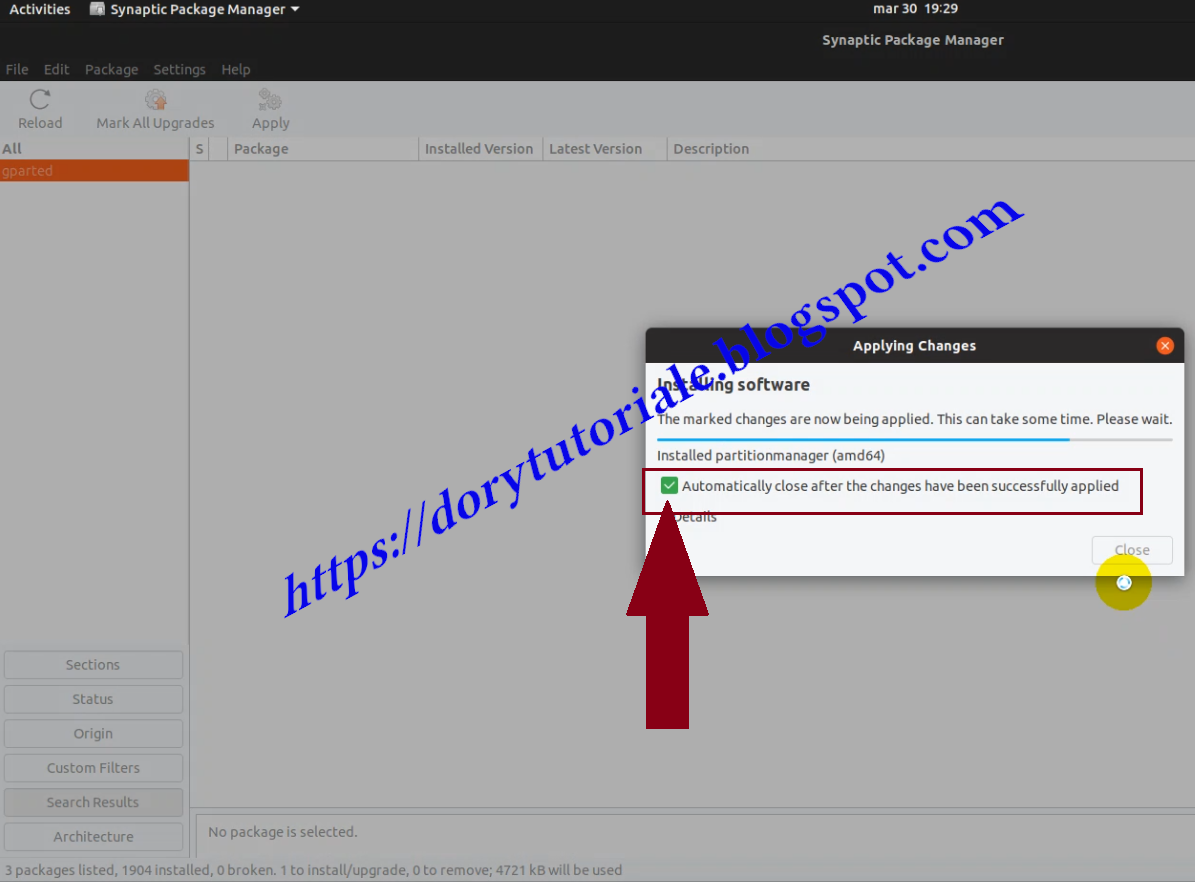This screenshot has height=882, width=1195.
Task: Click the Custom Filters button
Action: coord(93,768)
